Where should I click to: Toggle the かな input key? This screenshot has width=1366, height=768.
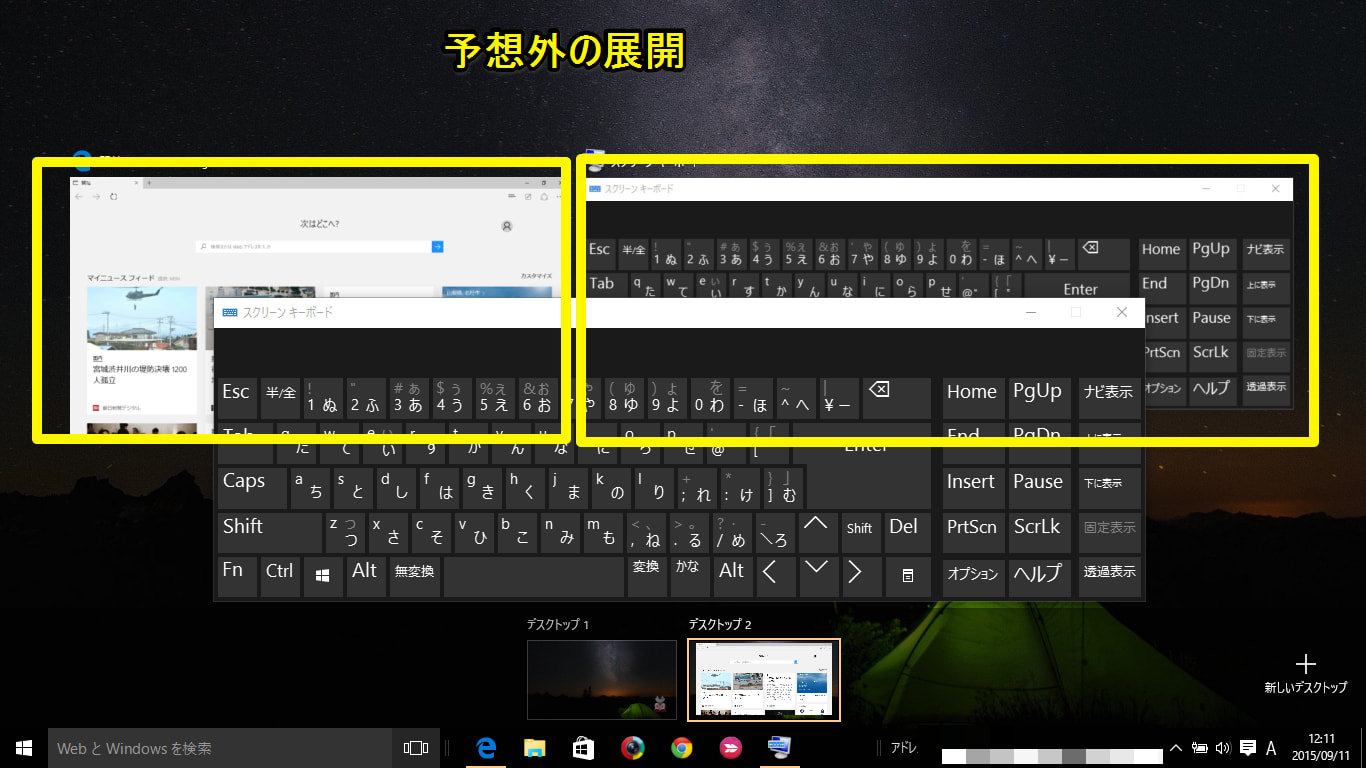pyautogui.click(x=687, y=574)
